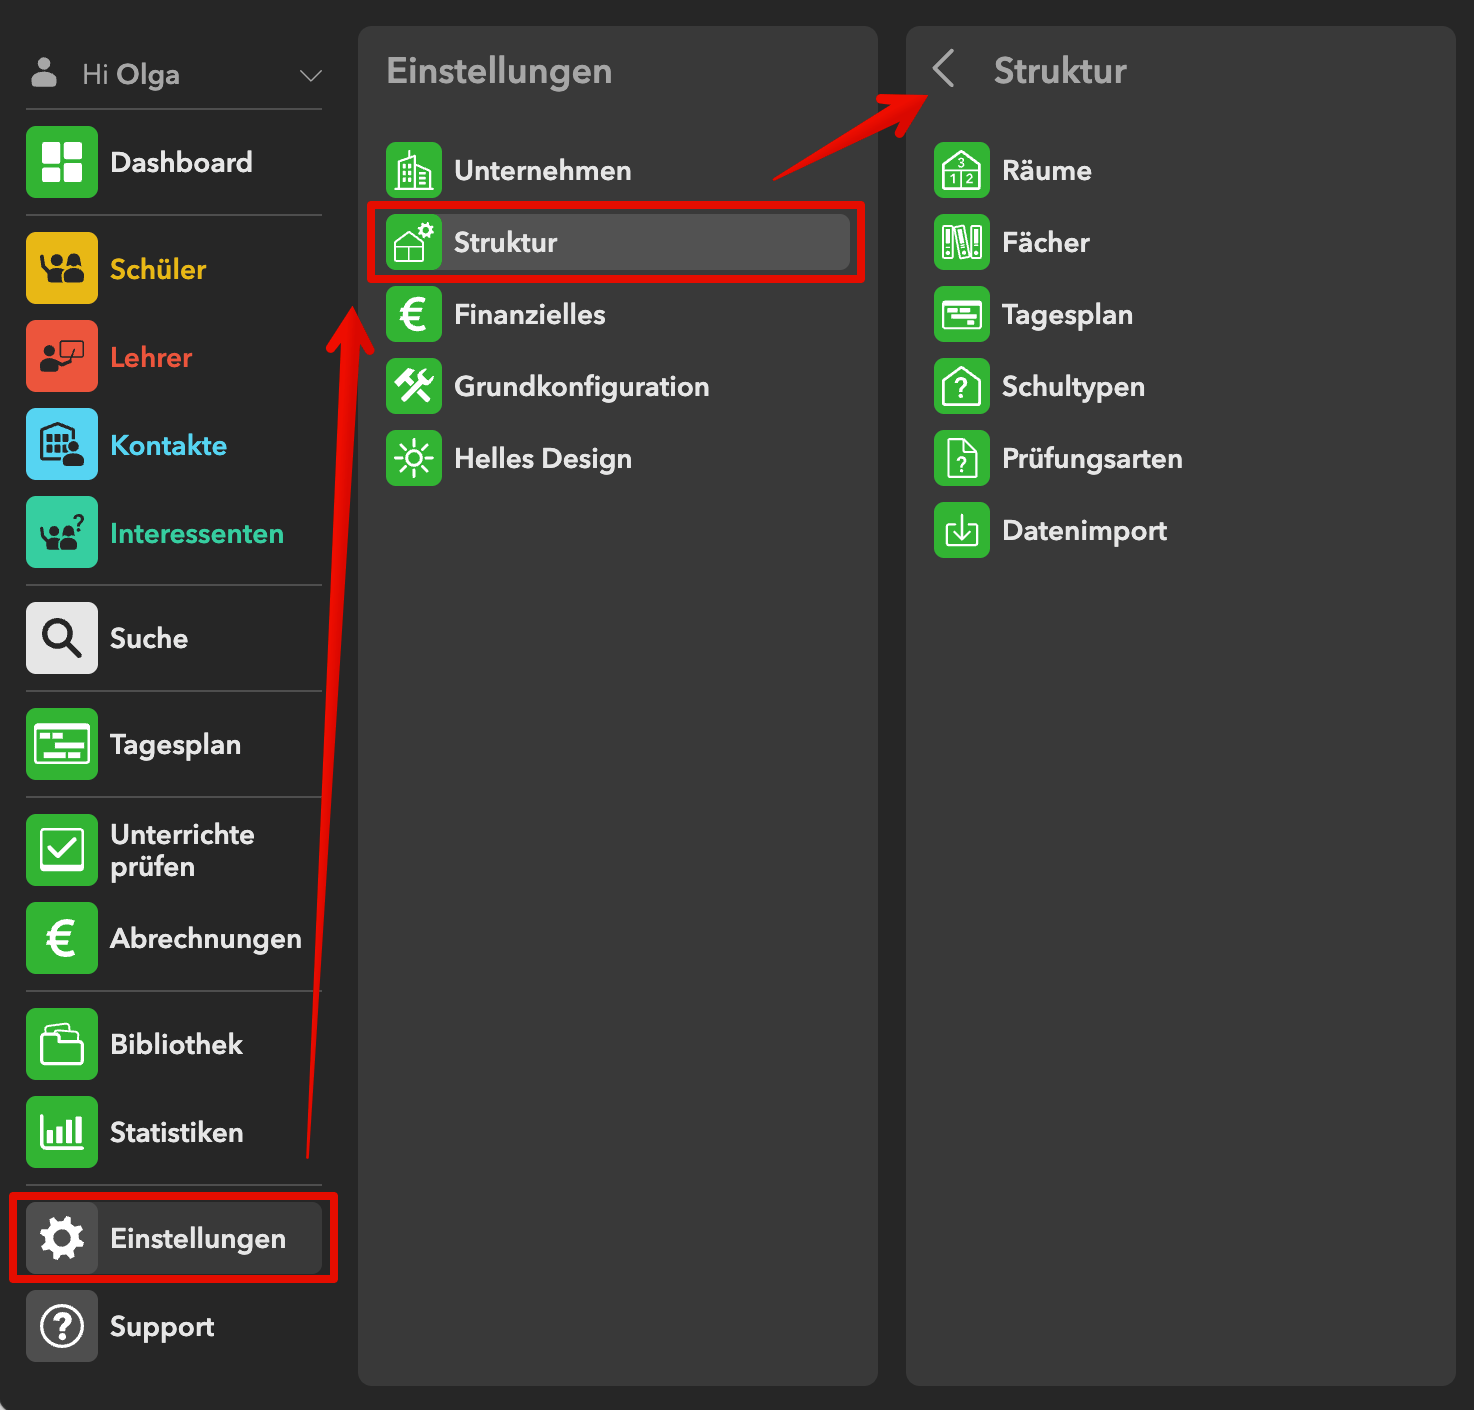Viewport: 1474px width, 1410px height.
Task: Click the blue Kontakte icon
Action: (62, 444)
